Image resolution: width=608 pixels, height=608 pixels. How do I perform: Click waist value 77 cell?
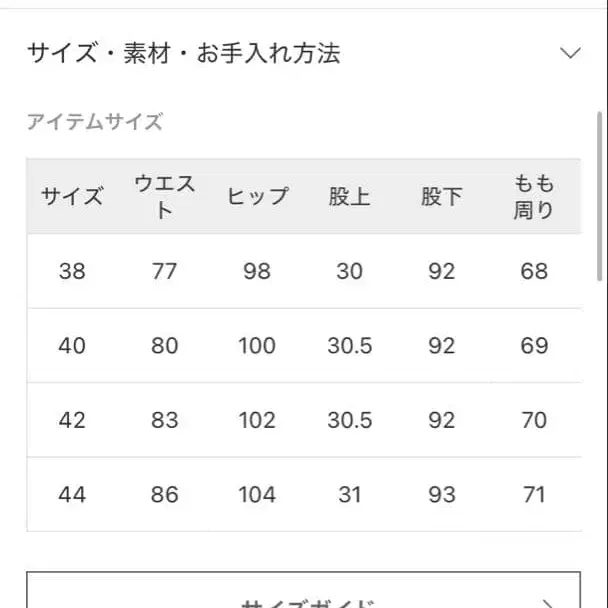click(165, 271)
